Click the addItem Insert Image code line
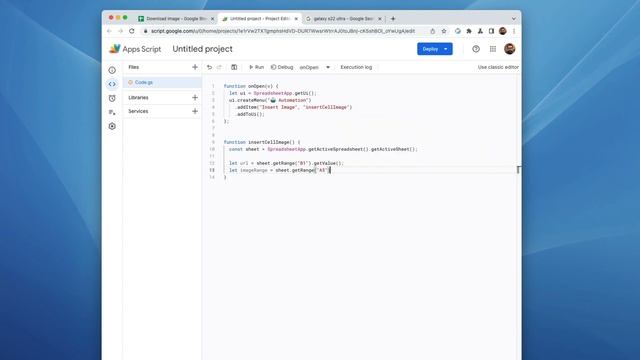The image size is (640, 360). pyautogui.click(x=293, y=107)
